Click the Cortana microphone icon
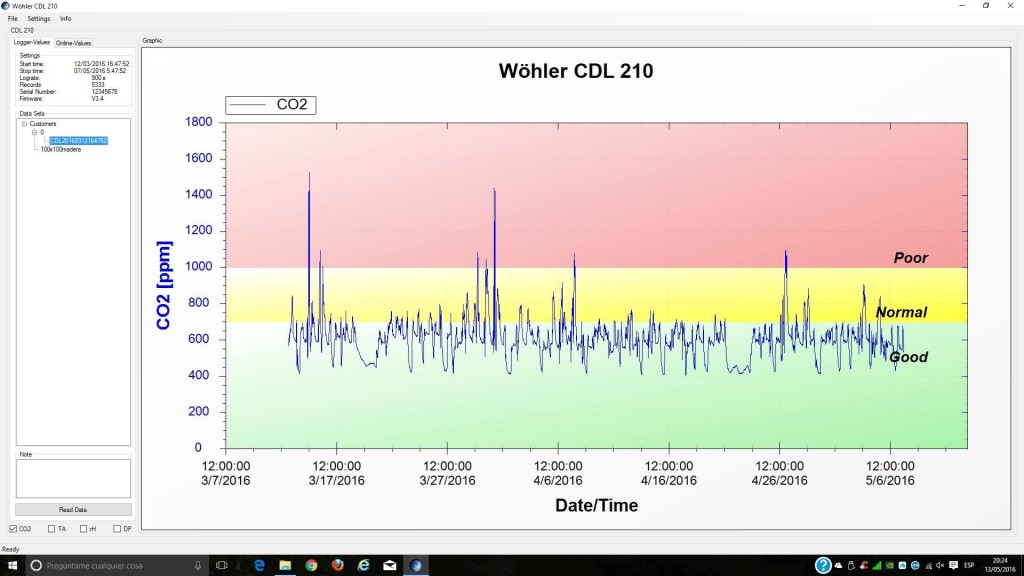1024x576 pixels. click(x=198, y=566)
